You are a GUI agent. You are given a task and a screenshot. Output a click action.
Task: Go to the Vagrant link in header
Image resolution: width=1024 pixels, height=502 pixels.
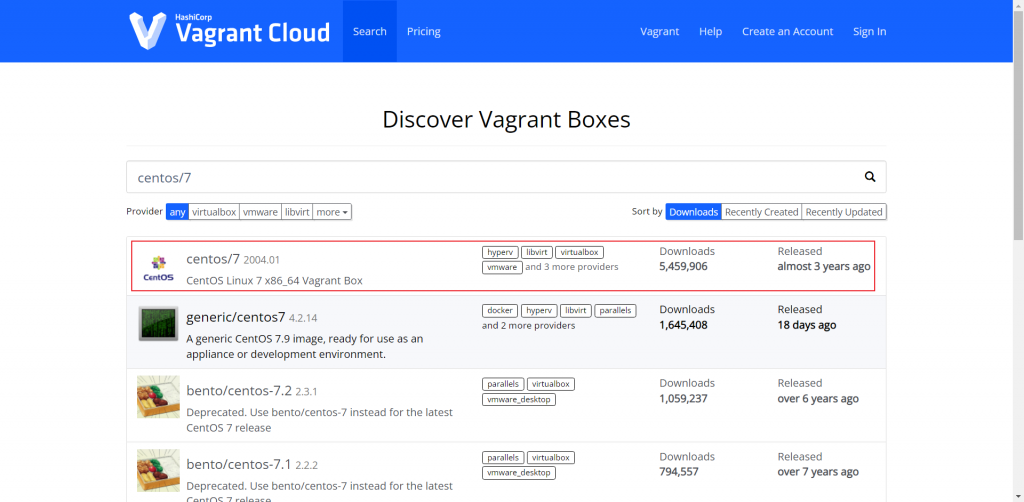[660, 31]
